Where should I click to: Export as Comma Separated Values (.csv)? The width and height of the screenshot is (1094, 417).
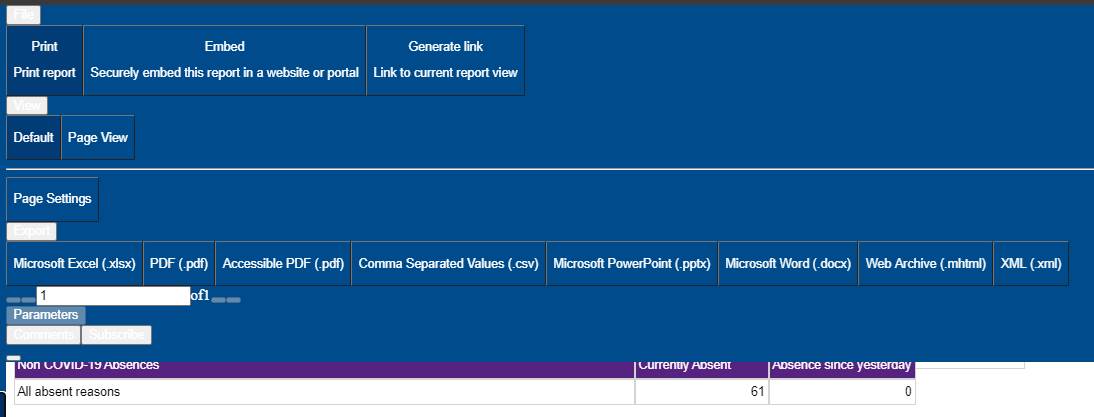pyautogui.click(x=449, y=264)
